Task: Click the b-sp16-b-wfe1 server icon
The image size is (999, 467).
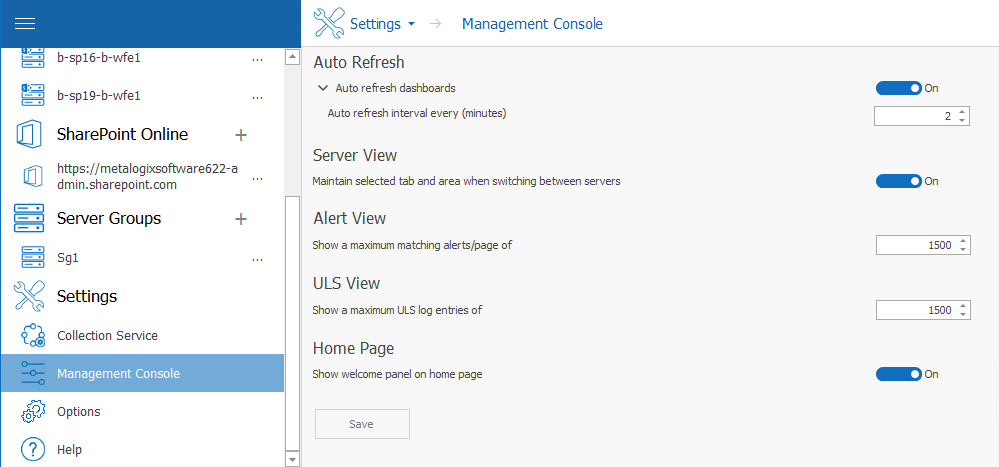Action: 32,58
